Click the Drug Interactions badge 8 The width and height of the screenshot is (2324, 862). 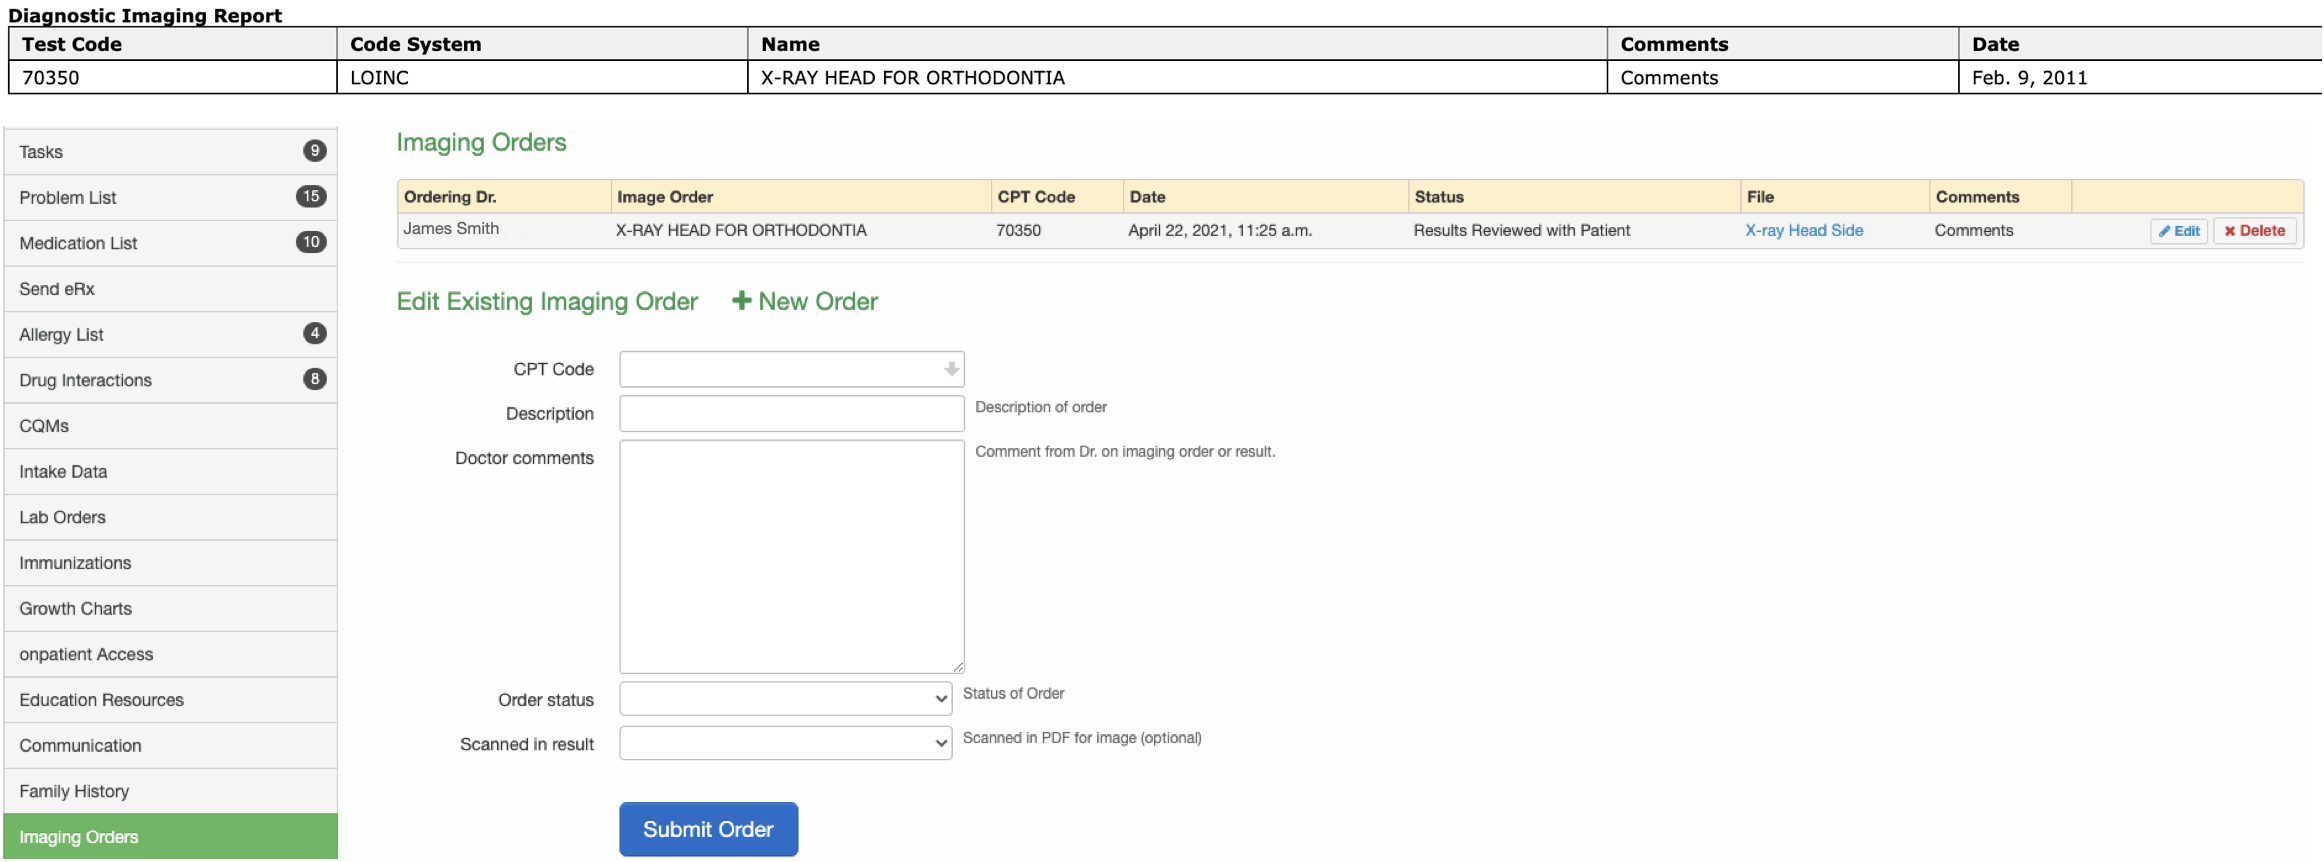click(x=315, y=379)
